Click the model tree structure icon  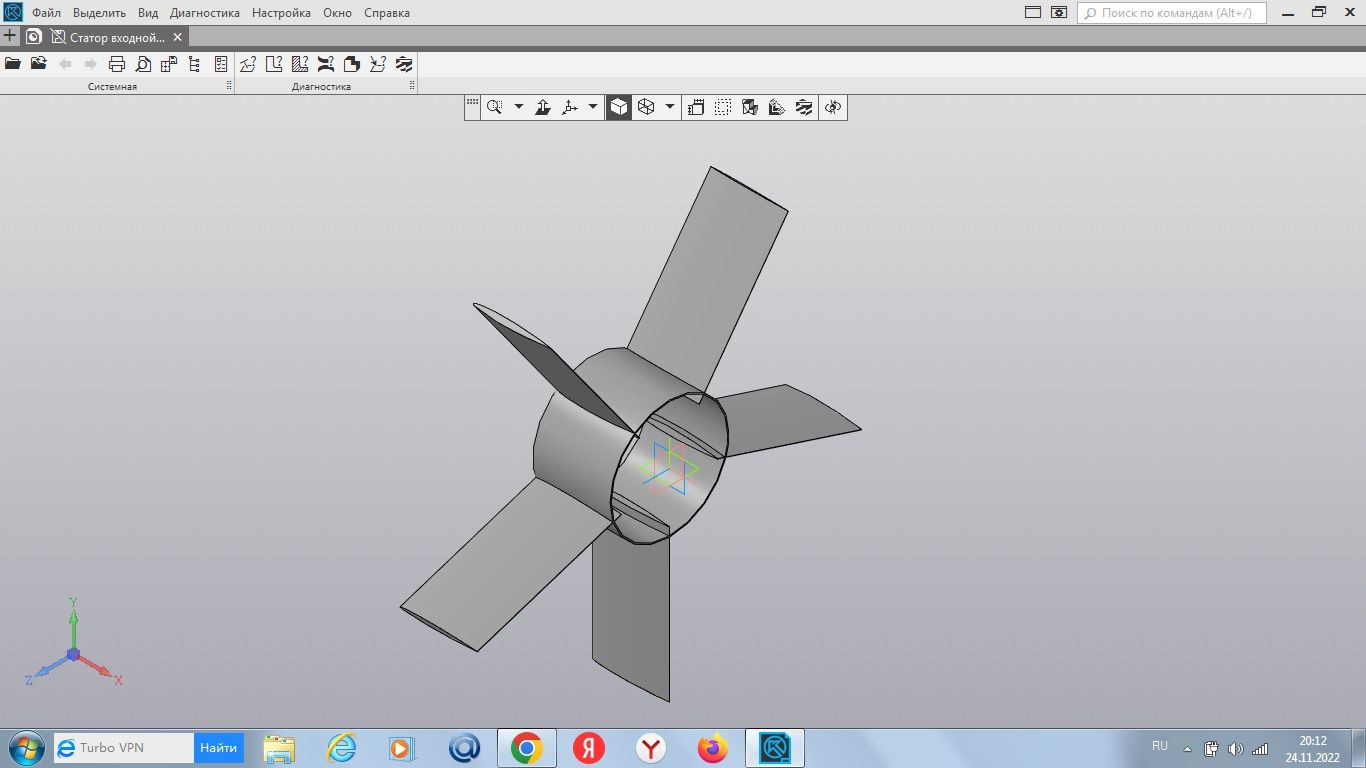pyautogui.click(x=194, y=64)
